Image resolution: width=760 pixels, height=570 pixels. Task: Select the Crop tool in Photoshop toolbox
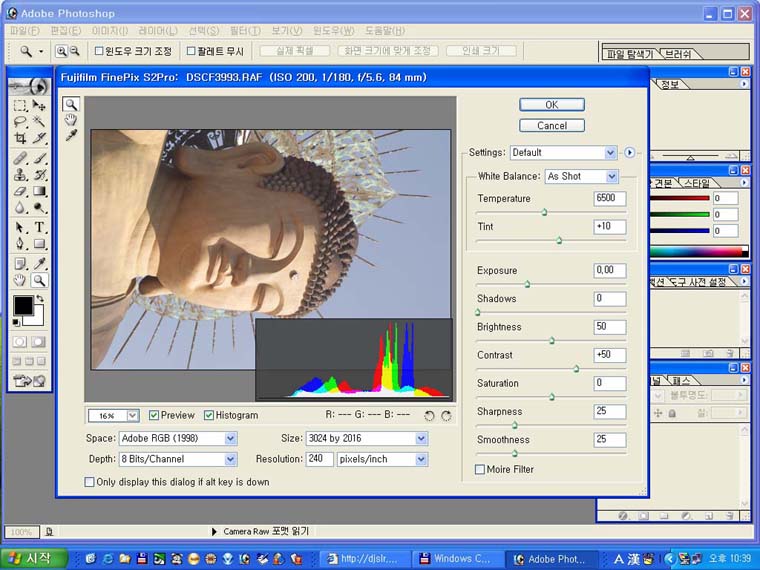pos(20,138)
